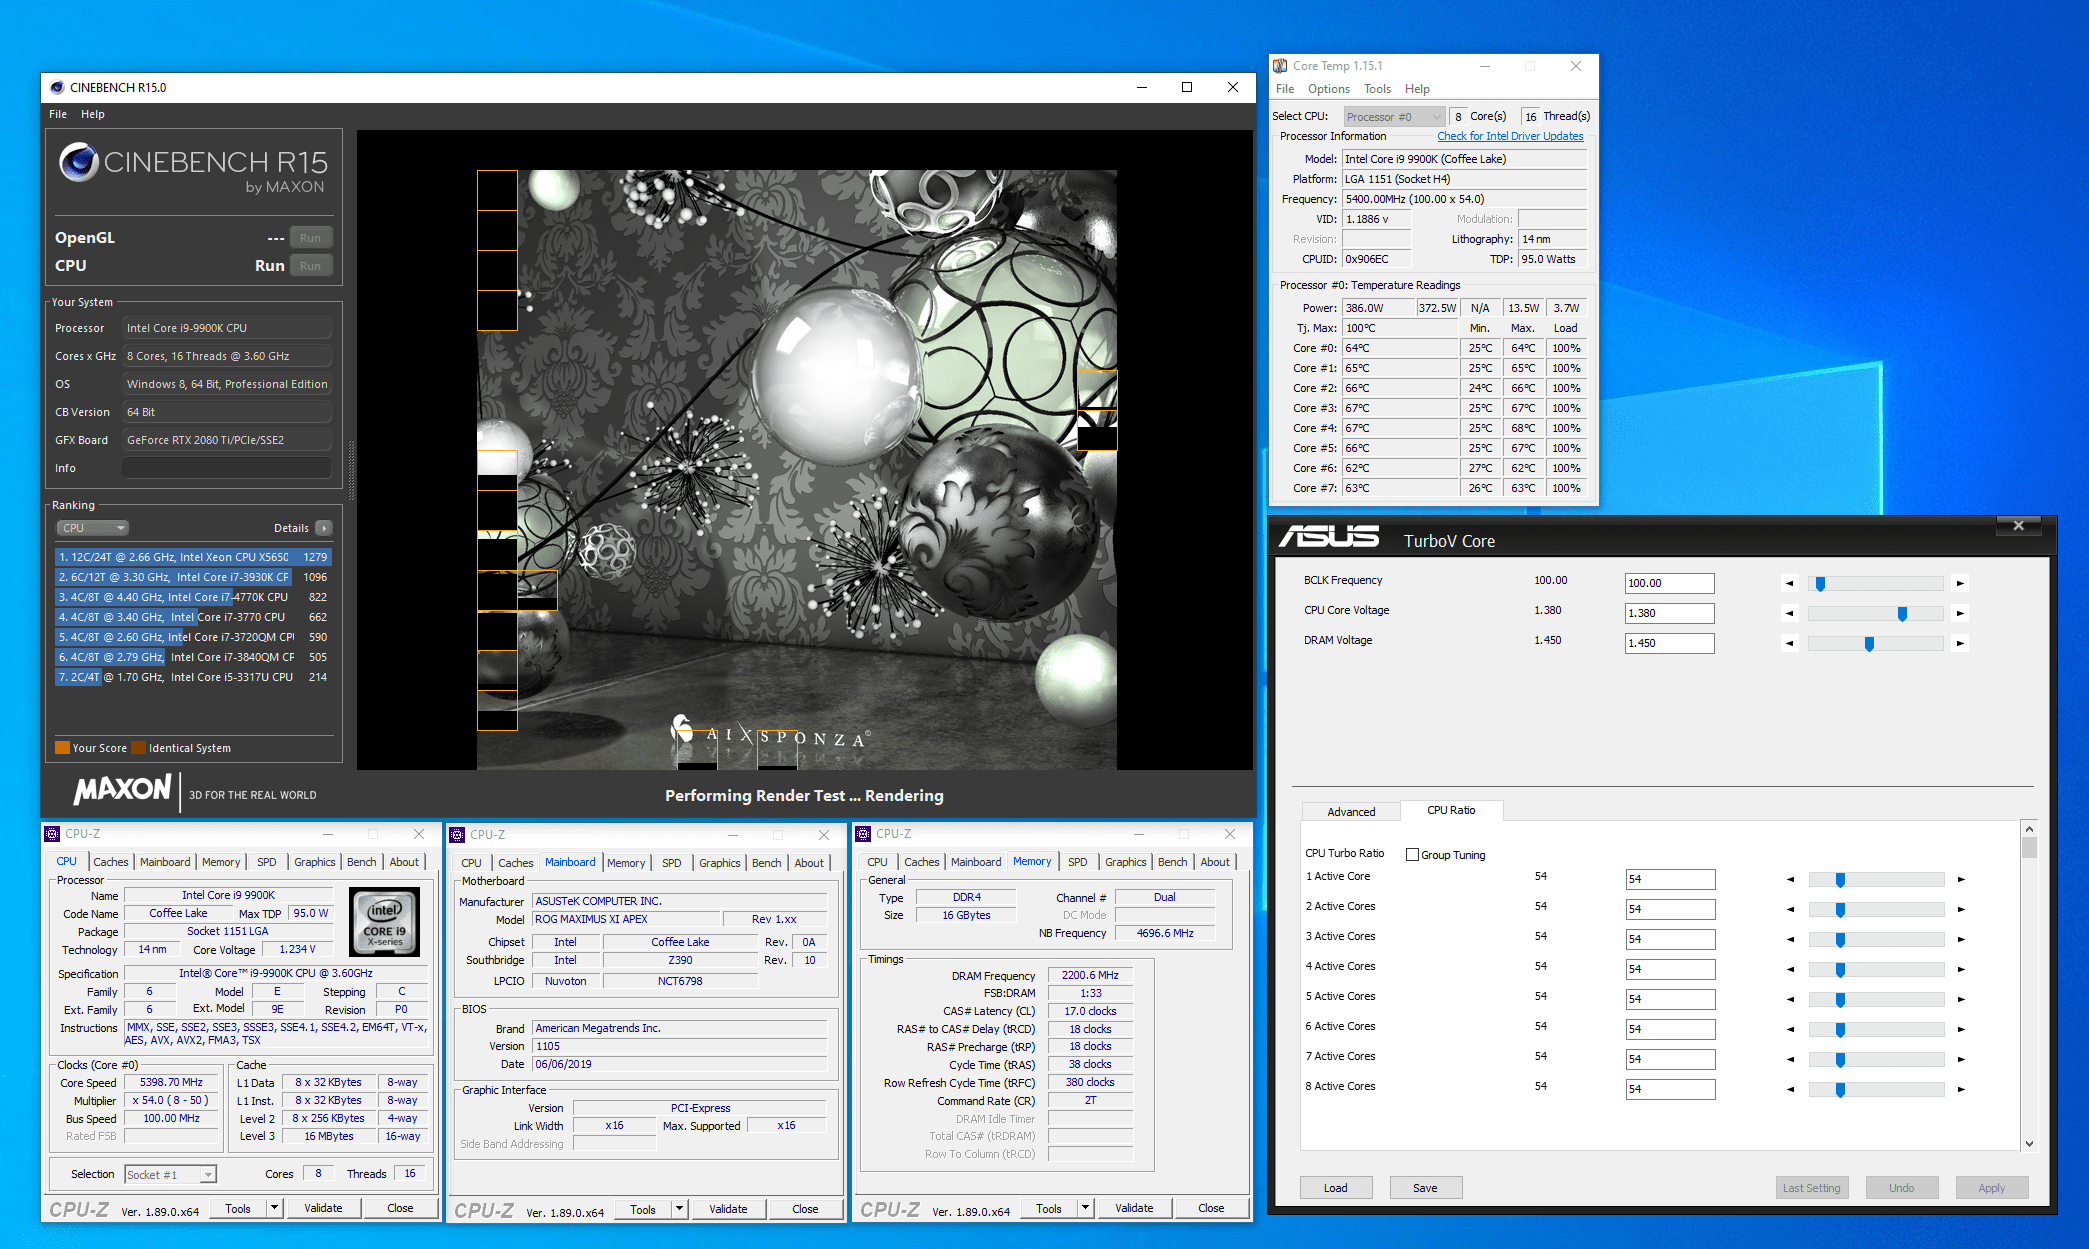This screenshot has width=2089, height=1249.
Task: Expand the Tools dropdown arrow in first CPU-Z window
Action: coord(274,1208)
